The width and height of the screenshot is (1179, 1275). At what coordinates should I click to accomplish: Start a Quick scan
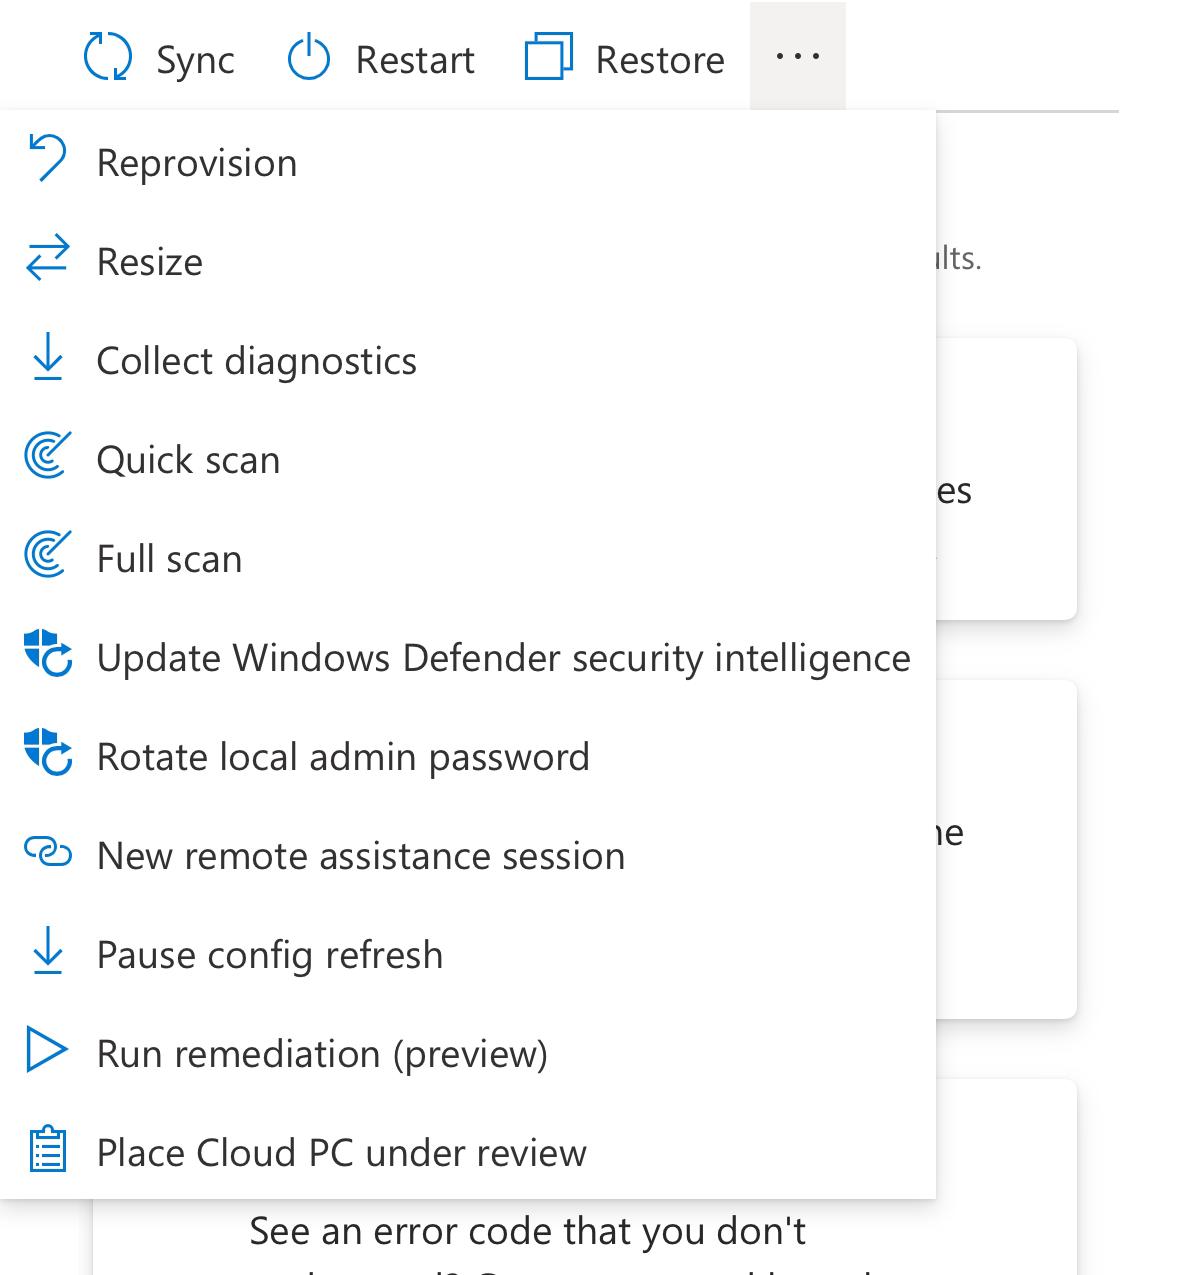point(468,459)
